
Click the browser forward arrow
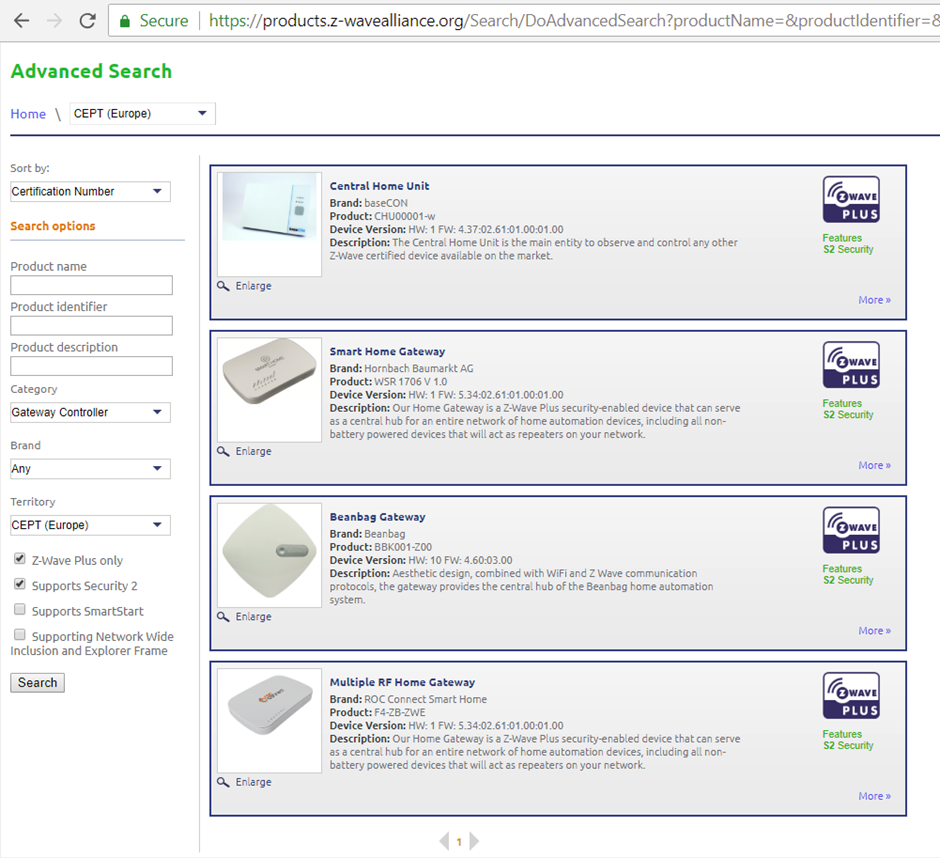click(55, 20)
